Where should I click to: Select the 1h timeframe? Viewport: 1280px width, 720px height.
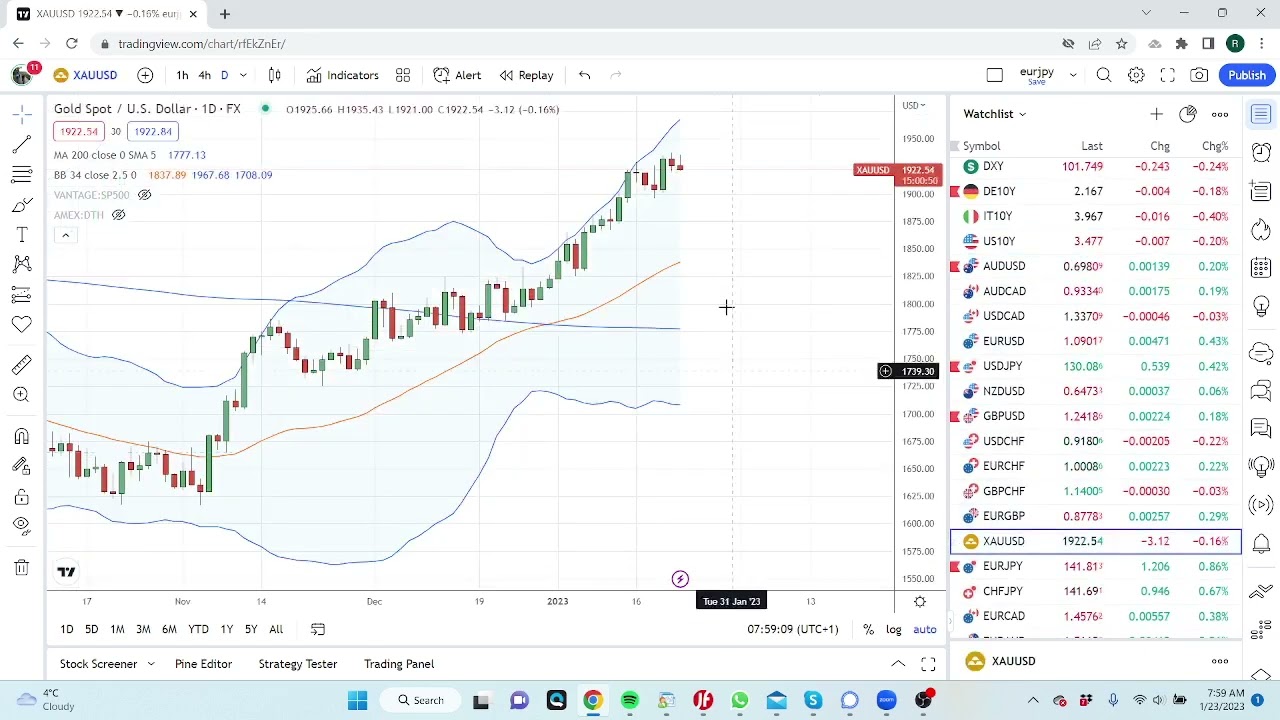[x=182, y=75]
